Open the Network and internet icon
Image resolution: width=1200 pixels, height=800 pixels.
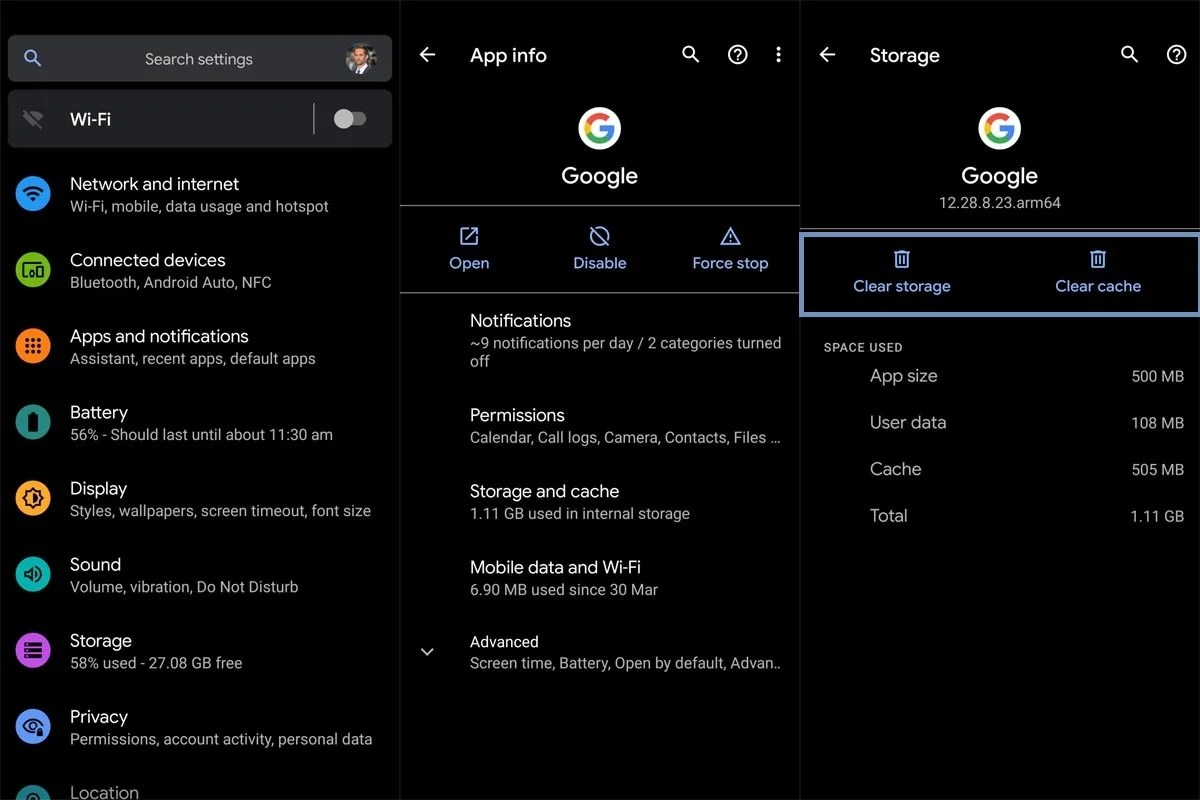[x=33, y=194]
